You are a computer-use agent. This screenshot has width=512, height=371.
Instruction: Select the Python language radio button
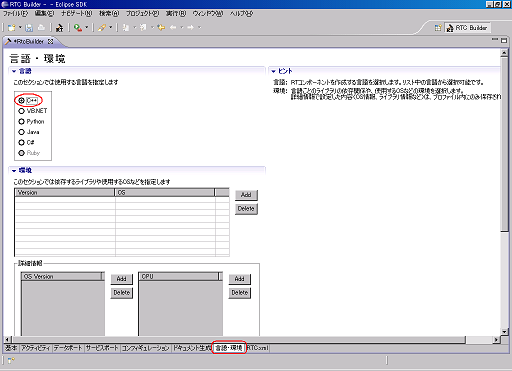(21, 121)
